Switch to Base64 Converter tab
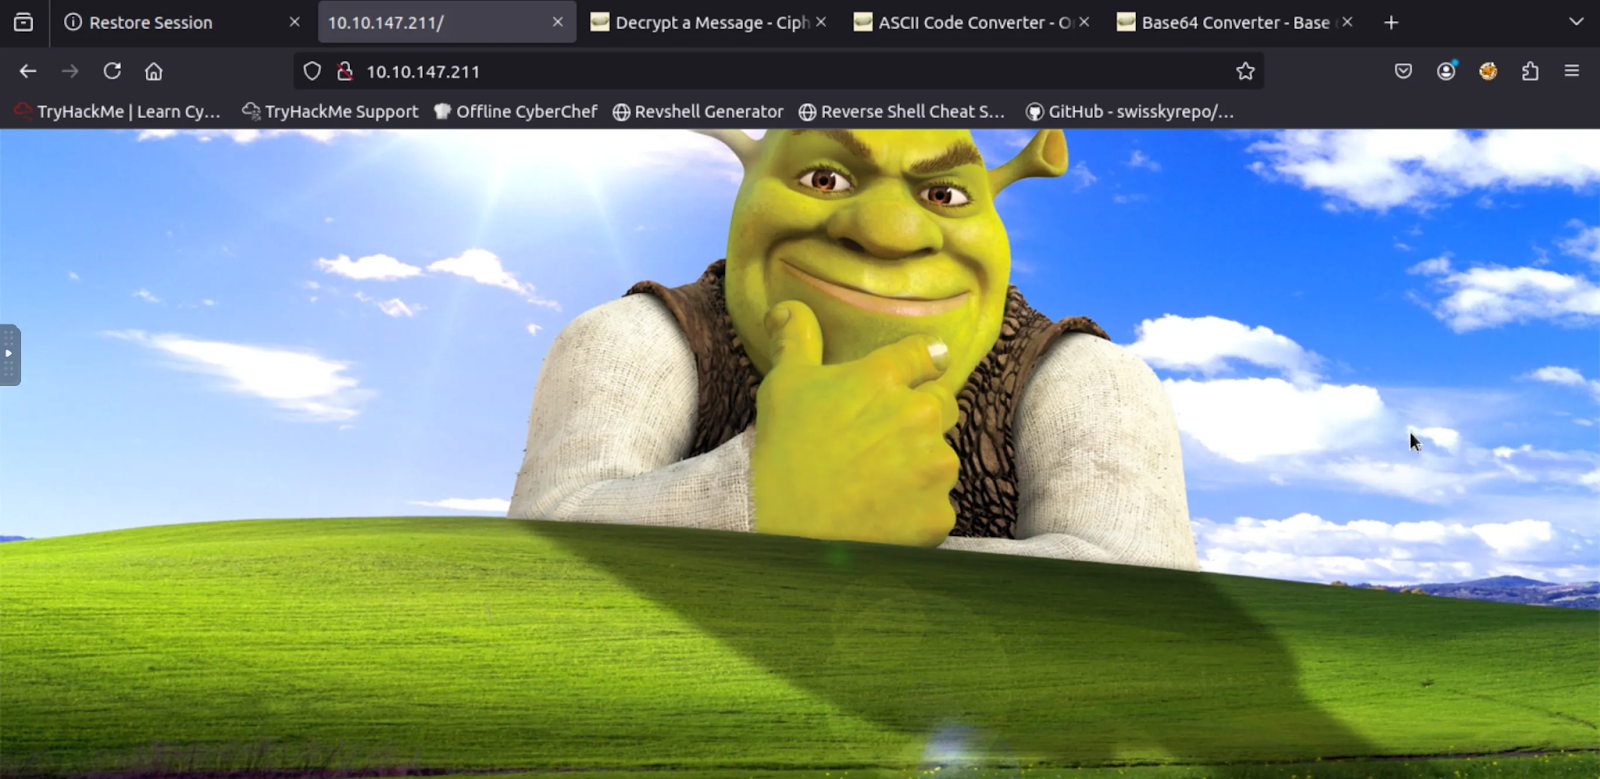 pos(1235,22)
